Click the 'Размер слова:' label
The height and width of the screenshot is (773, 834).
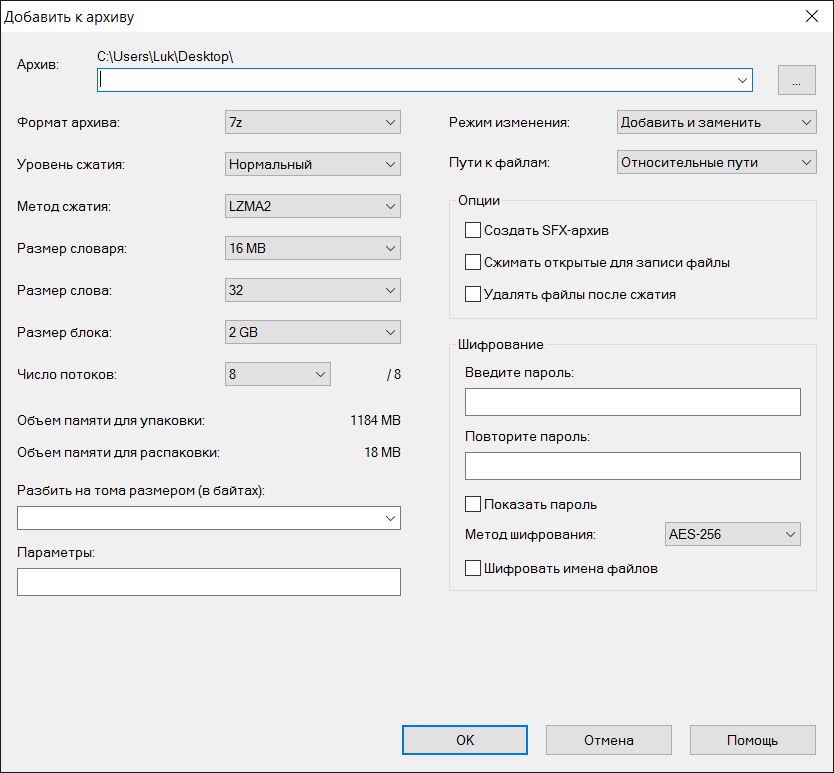point(64,290)
